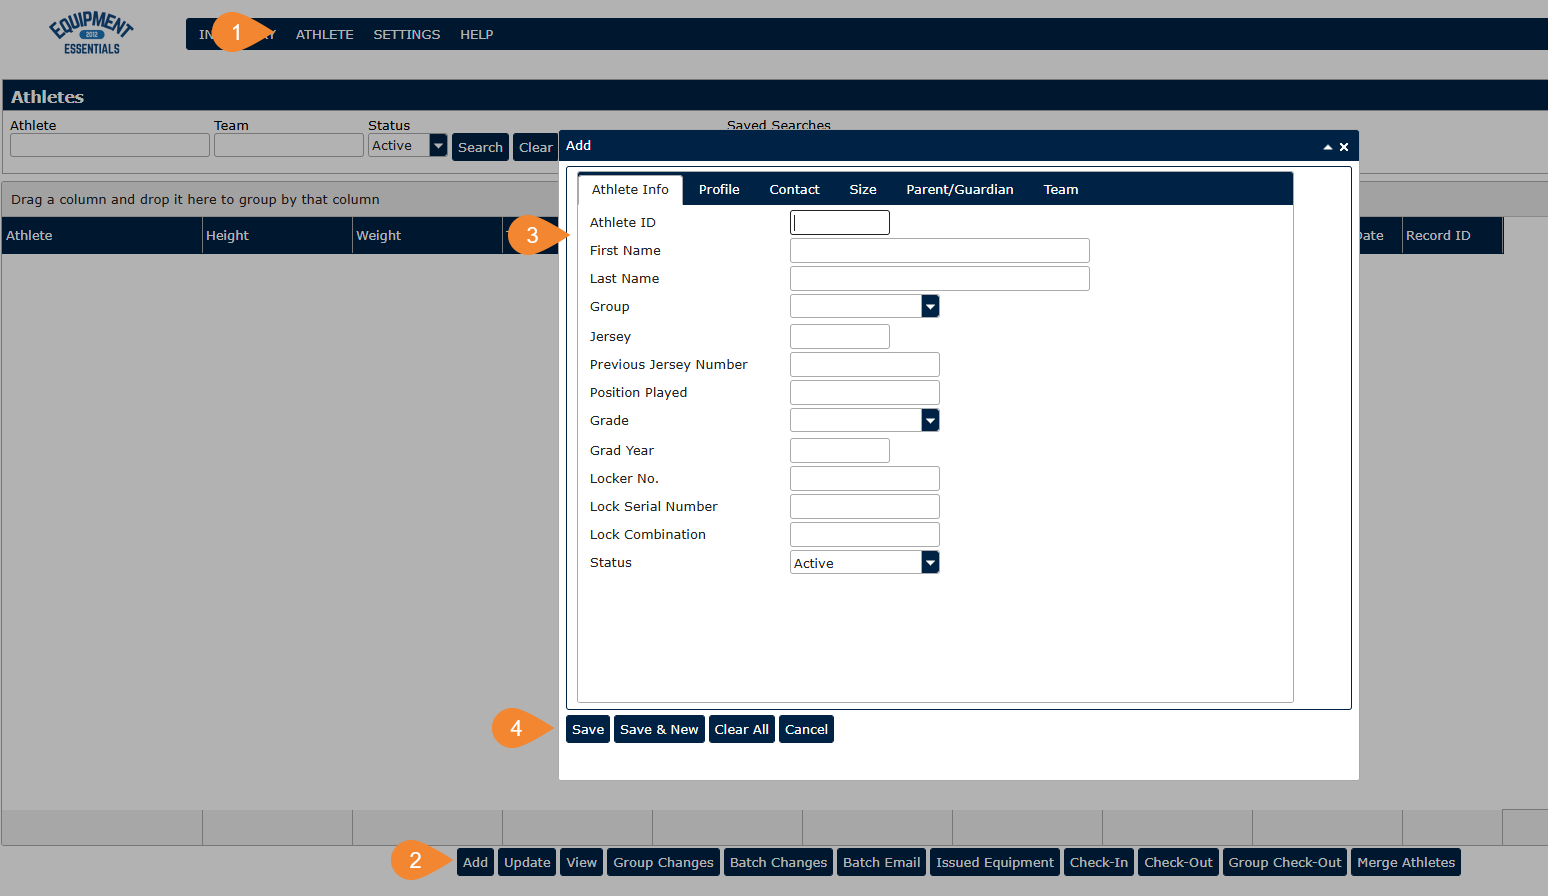Click the Clear All button
Image resolution: width=1548 pixels, height=896 pixels.
coord(742,729)
